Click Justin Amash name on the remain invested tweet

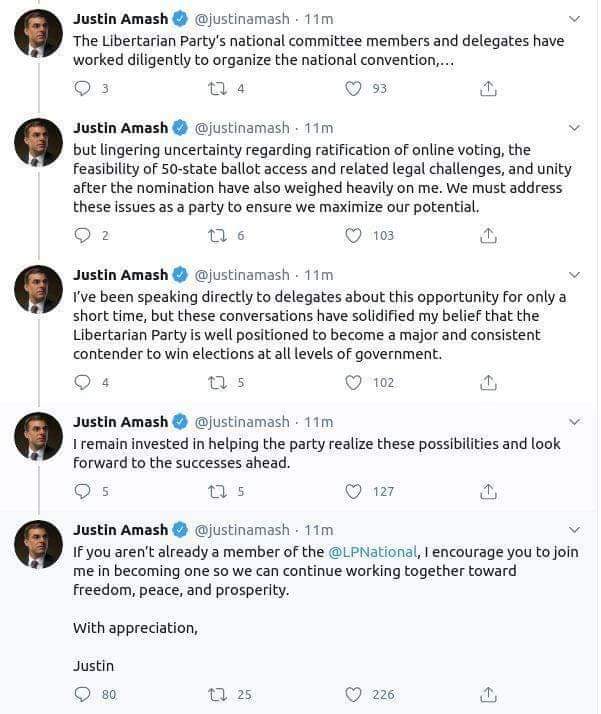121,421
